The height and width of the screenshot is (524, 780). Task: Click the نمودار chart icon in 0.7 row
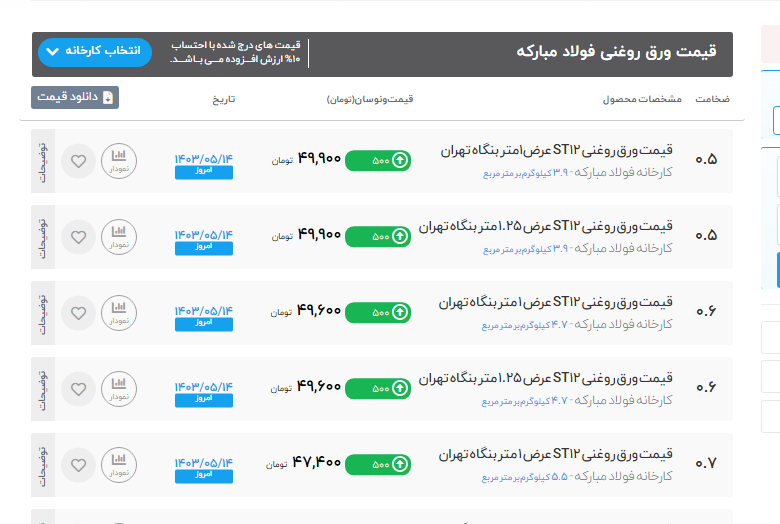click(x=119, y=464)
